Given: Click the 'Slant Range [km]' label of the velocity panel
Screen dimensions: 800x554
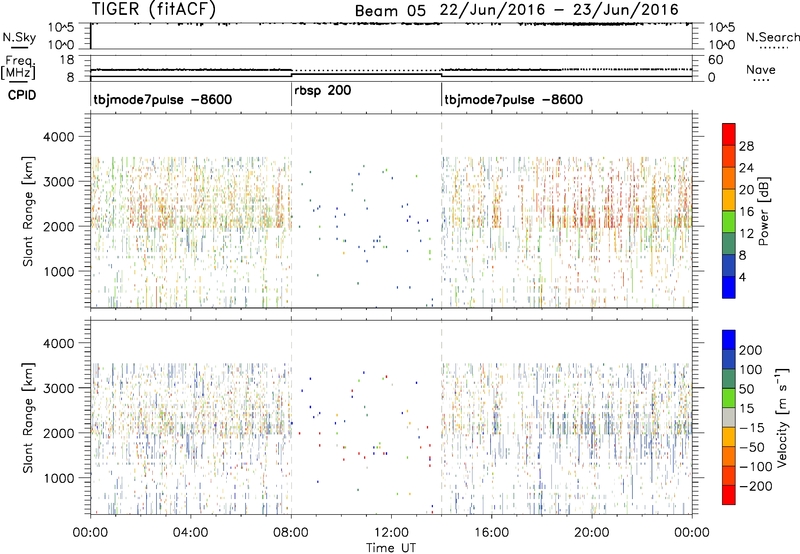Looking at the screenshot, I should 28,417.
